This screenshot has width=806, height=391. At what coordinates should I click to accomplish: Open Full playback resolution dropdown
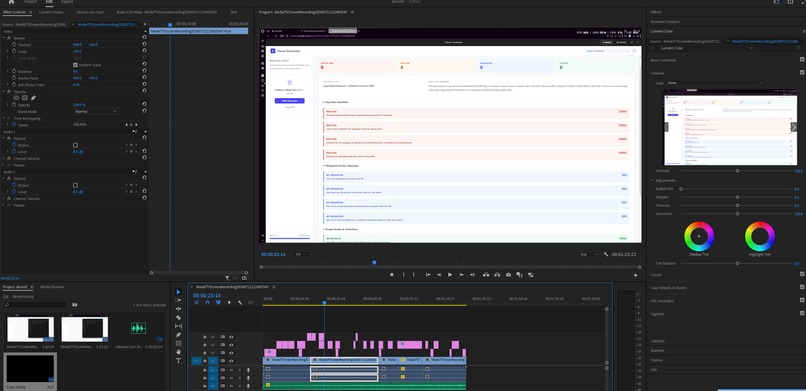(589, 254)
